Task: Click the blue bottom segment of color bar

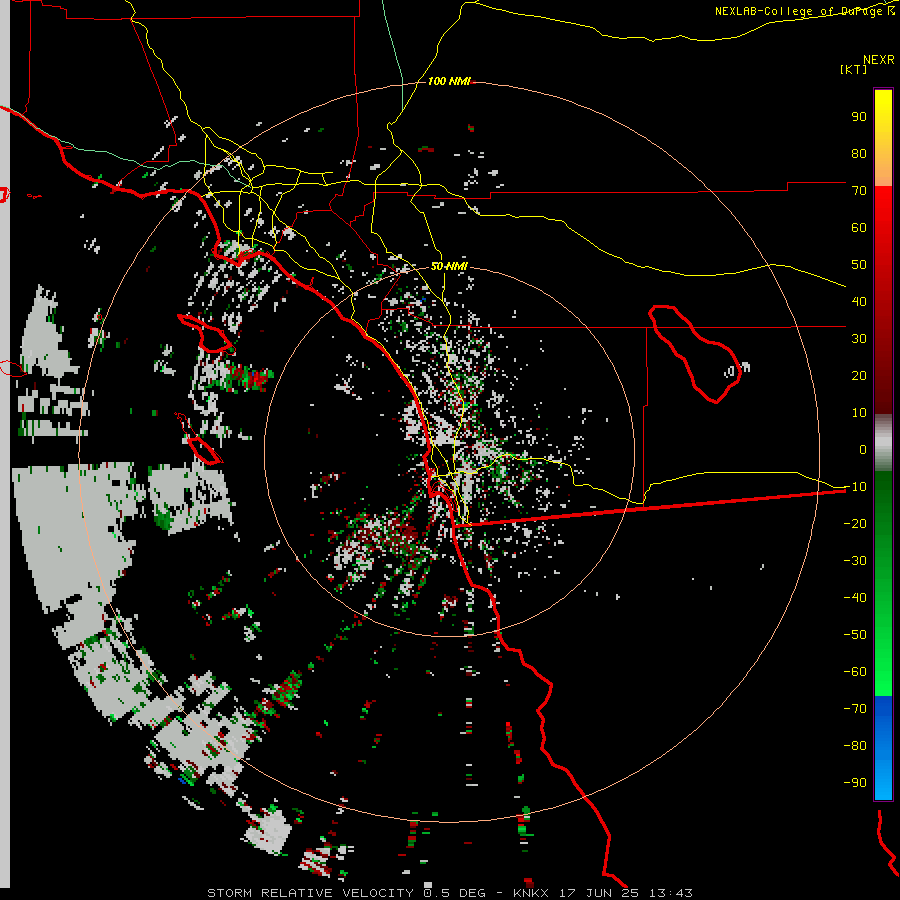Action: pos(883,748)
